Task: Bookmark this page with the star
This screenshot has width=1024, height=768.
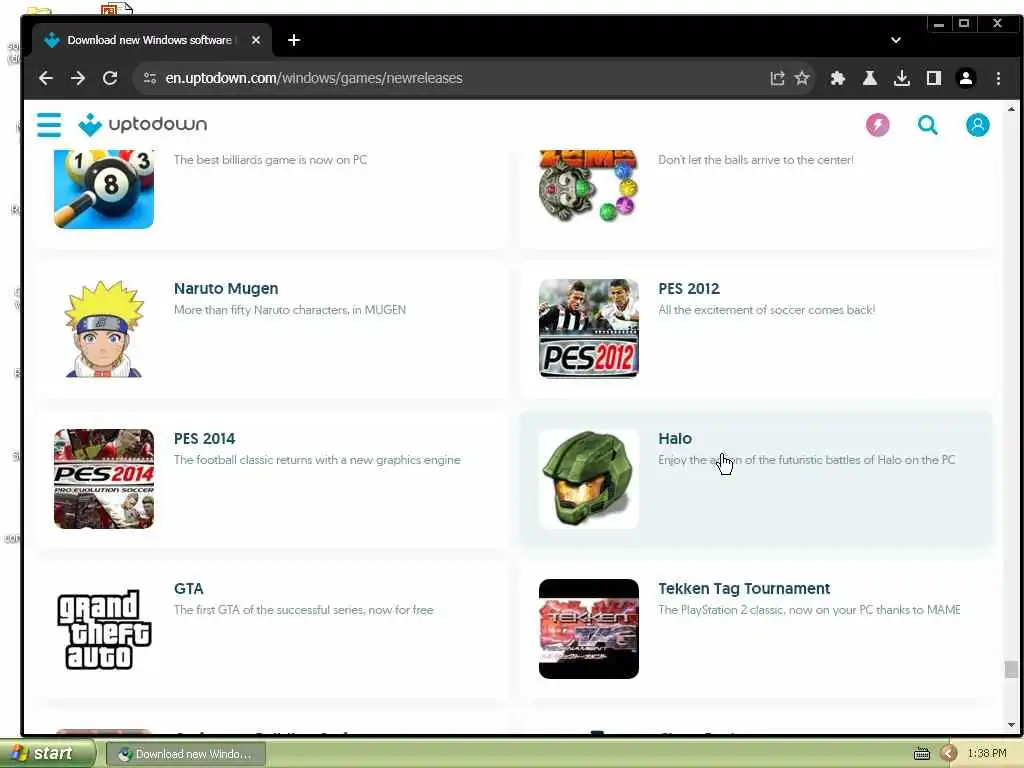Action: point(802,78)
